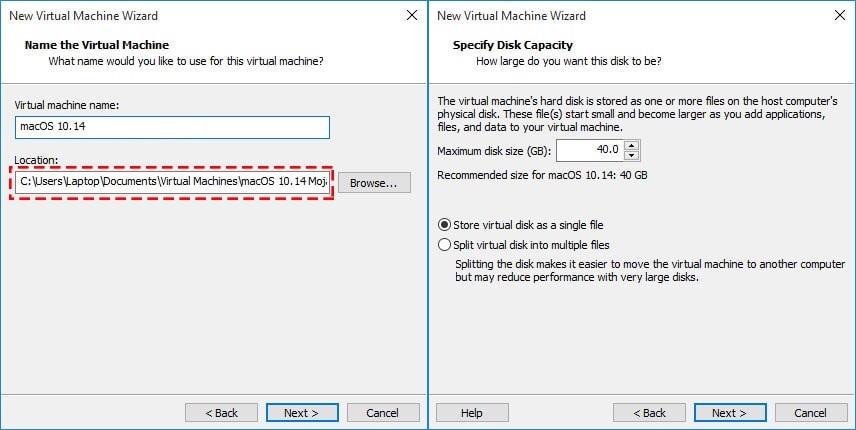Click the Specify Disk Capacity heading text
856x430 pixels.
[511, 45]
